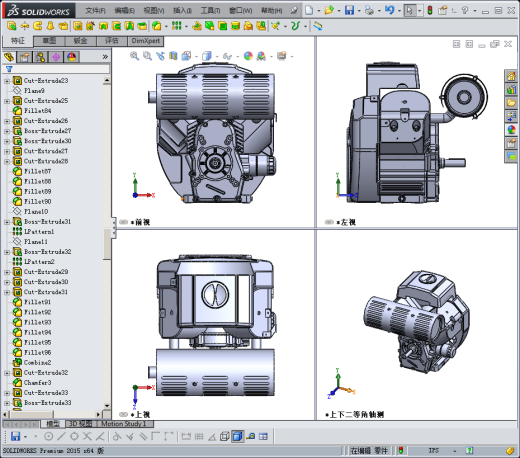Toggle the wireframe cube display button
The height and width of the screenshot is (458, 520).
point(225,436)
